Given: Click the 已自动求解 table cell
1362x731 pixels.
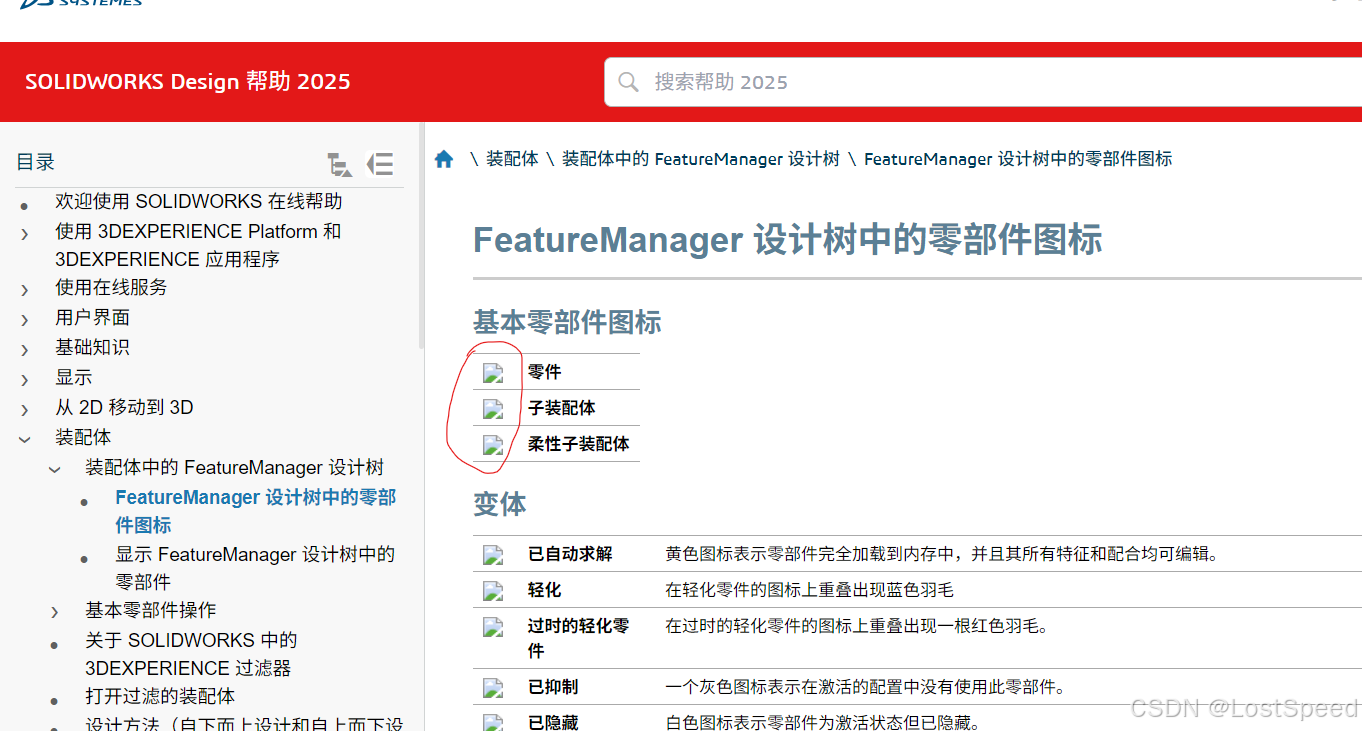Looking at the screenshot, I should click(570, 554).
